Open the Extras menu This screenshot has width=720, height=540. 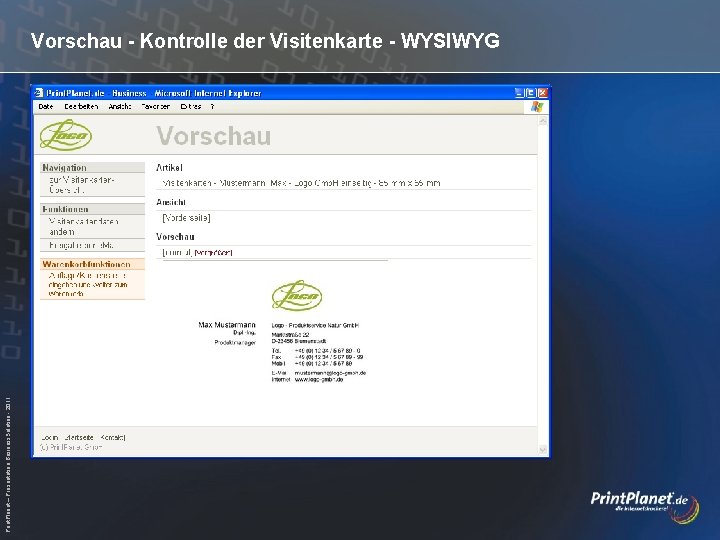point(191,107)
